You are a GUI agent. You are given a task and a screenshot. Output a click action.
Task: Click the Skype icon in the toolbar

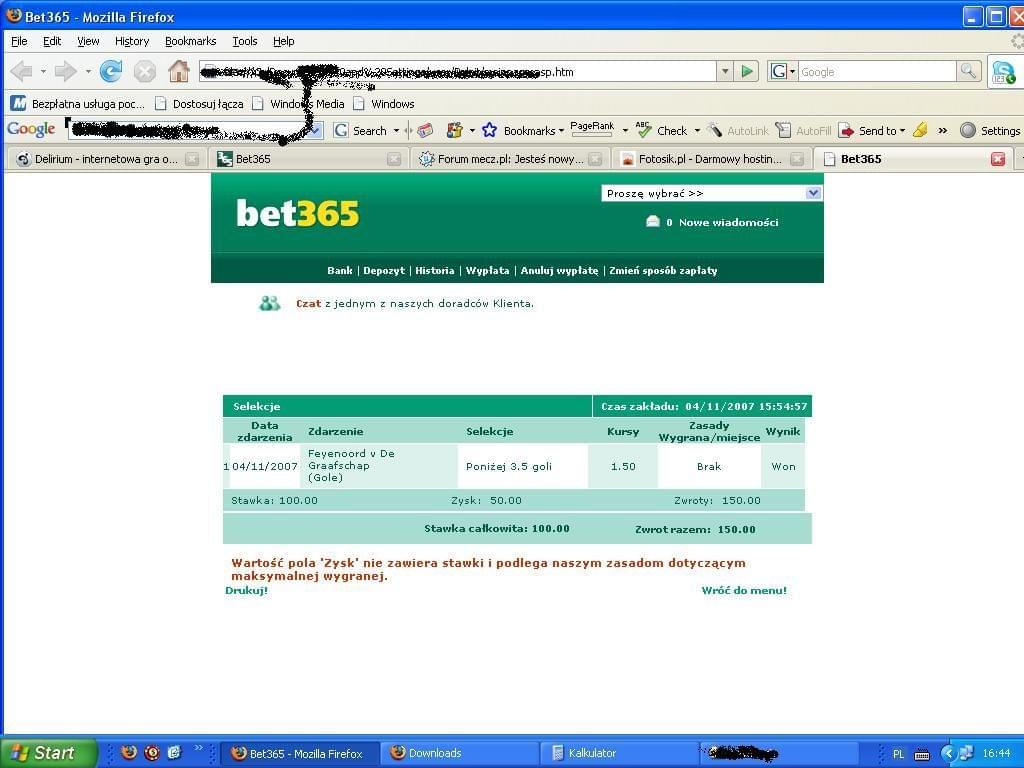1003,72
